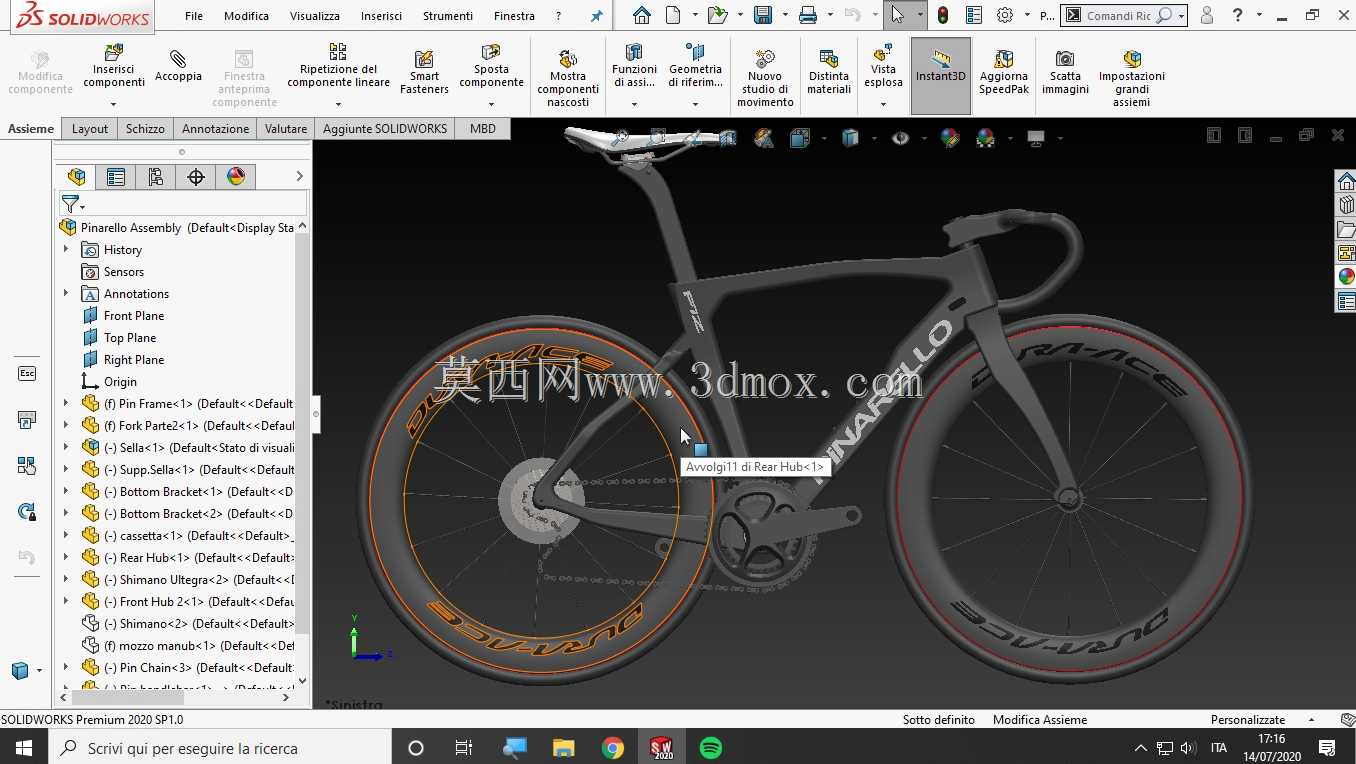Image resolution: width=1356 pixels, height=764 pixels.
Task: Click Nuovo studio di movimento icon
Action: 765,59
